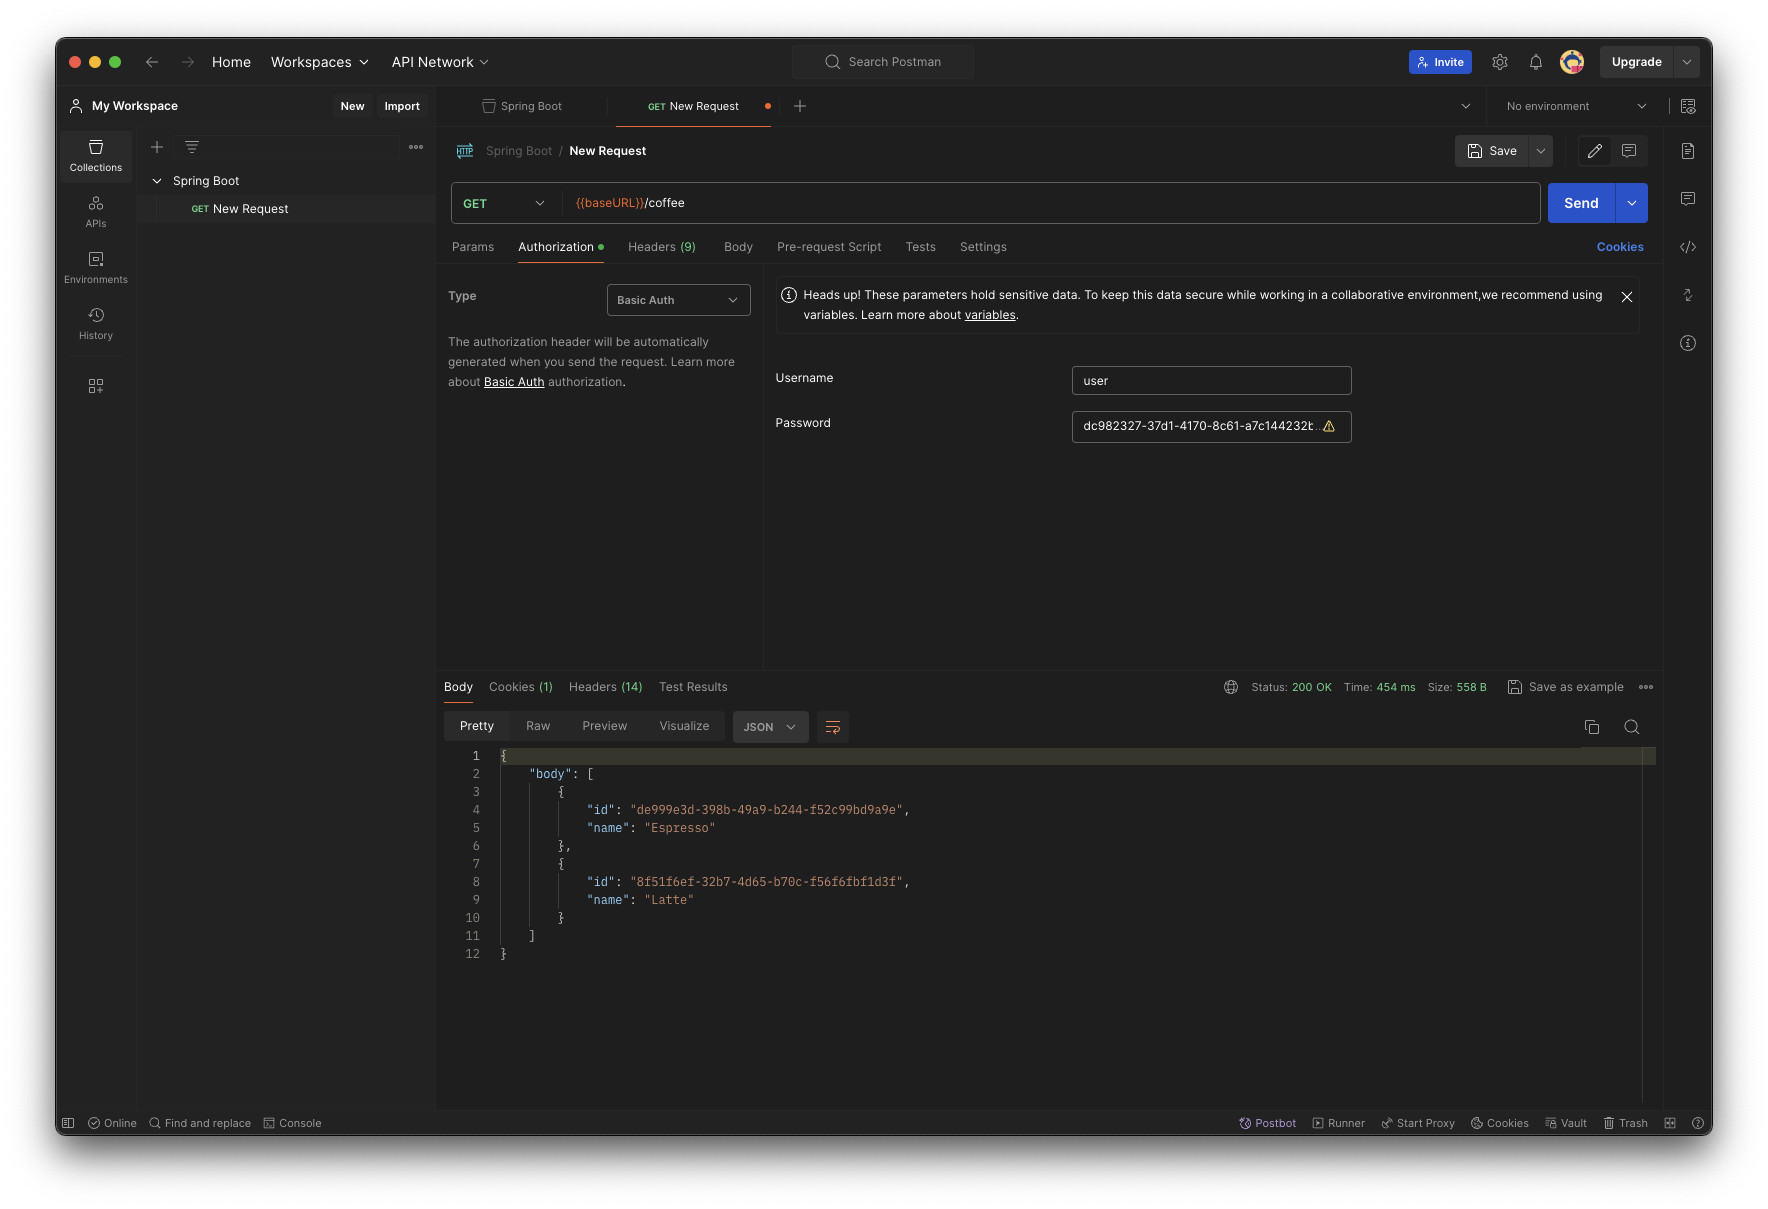Expand the Upgrade options arrow
1768x1209 pixels.
tap(1687, 62)
